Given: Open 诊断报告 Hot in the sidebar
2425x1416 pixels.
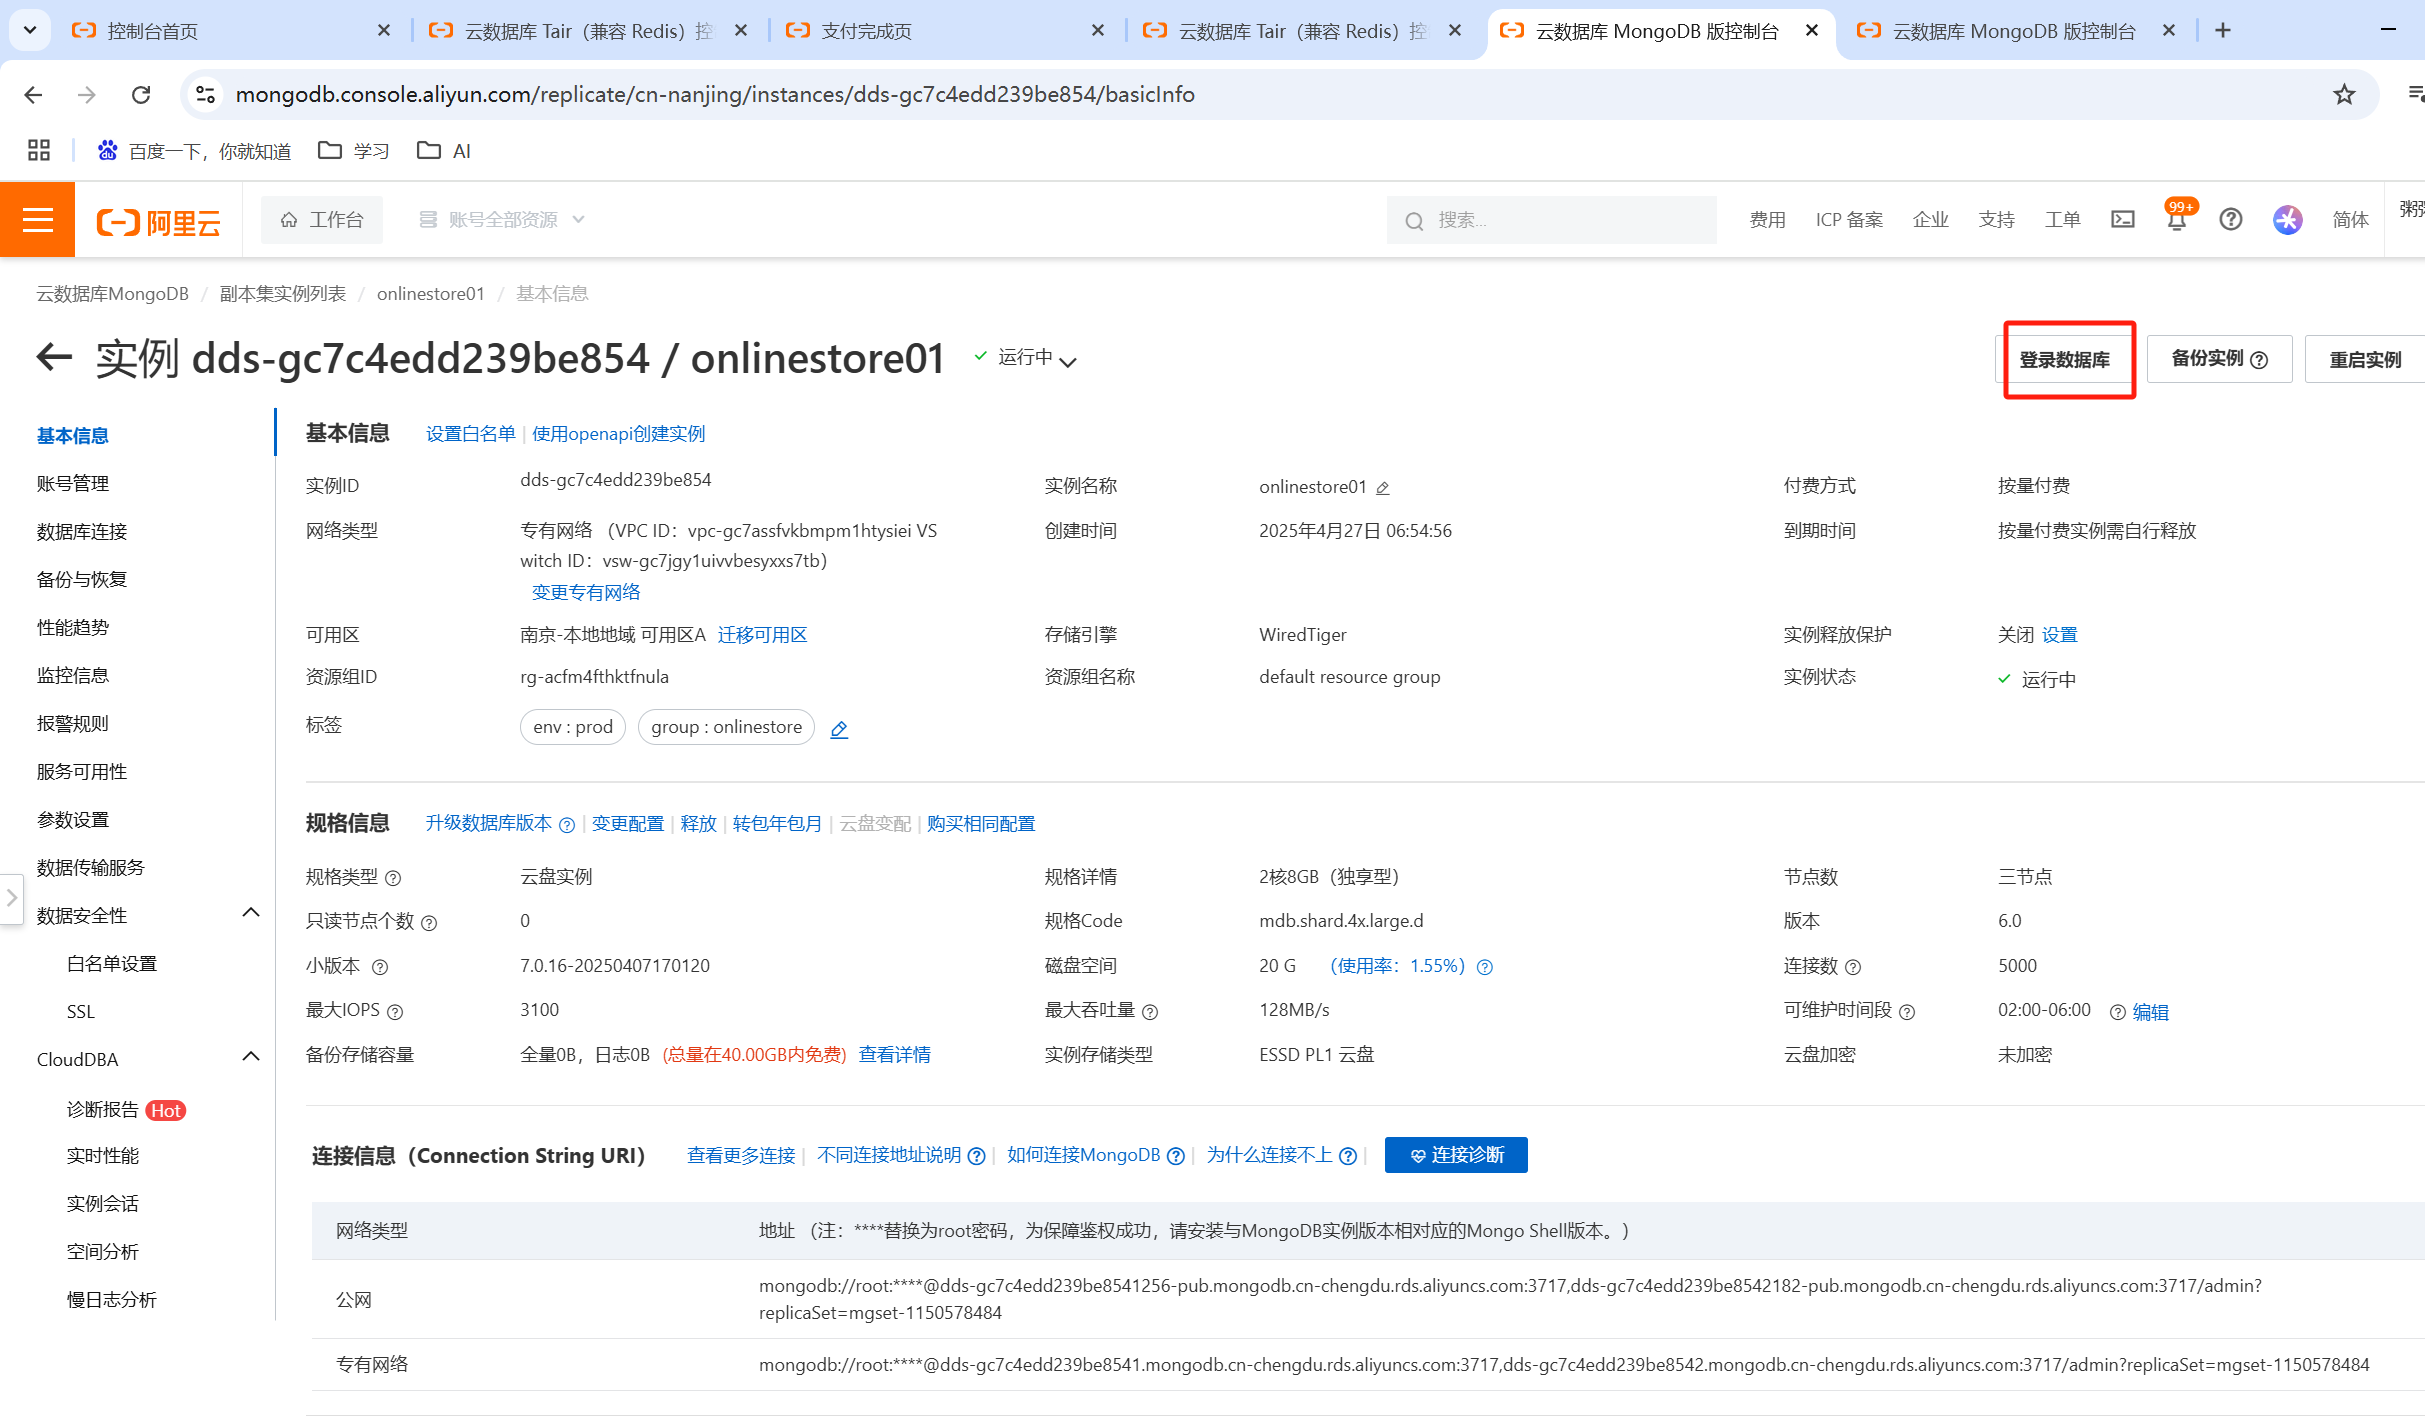Looking at the screenshot, I should [x=126, y=1110].
